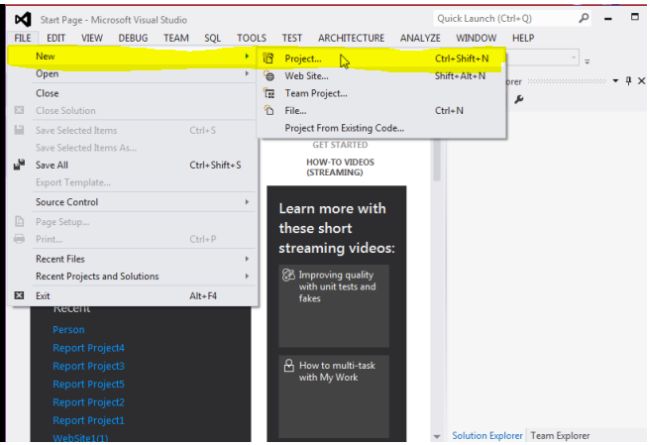650x445 pixels.
Task: Switch to the Team Explorer tab
Action: click(x=560, y=435)
